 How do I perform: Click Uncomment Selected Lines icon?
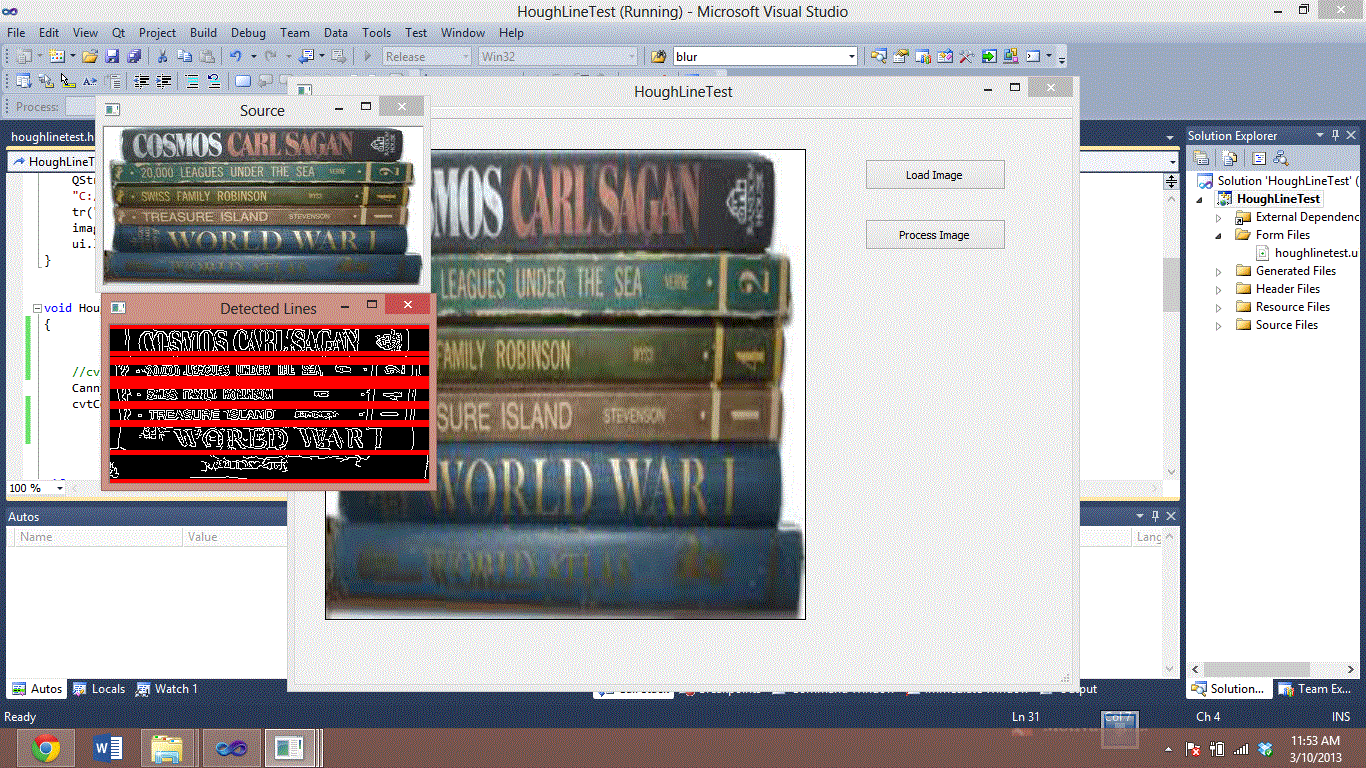[214, 81]
